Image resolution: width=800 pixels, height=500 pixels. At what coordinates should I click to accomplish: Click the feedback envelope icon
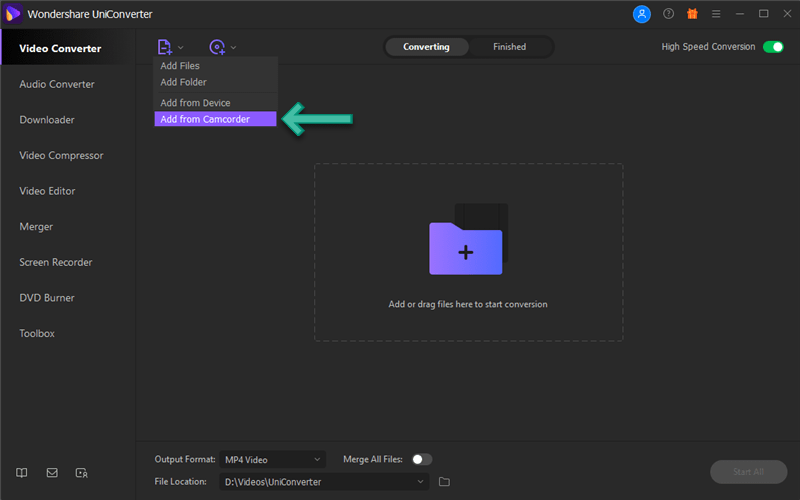tap(52, 473)
